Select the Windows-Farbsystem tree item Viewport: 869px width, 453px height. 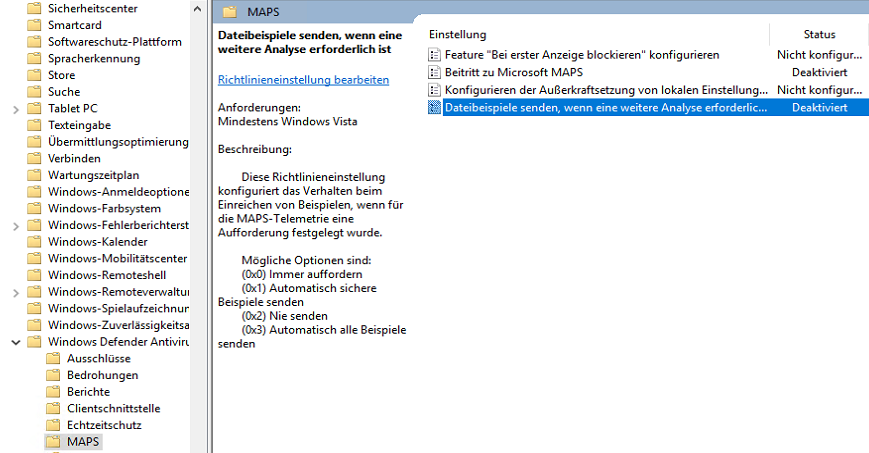tap(104, 208)
